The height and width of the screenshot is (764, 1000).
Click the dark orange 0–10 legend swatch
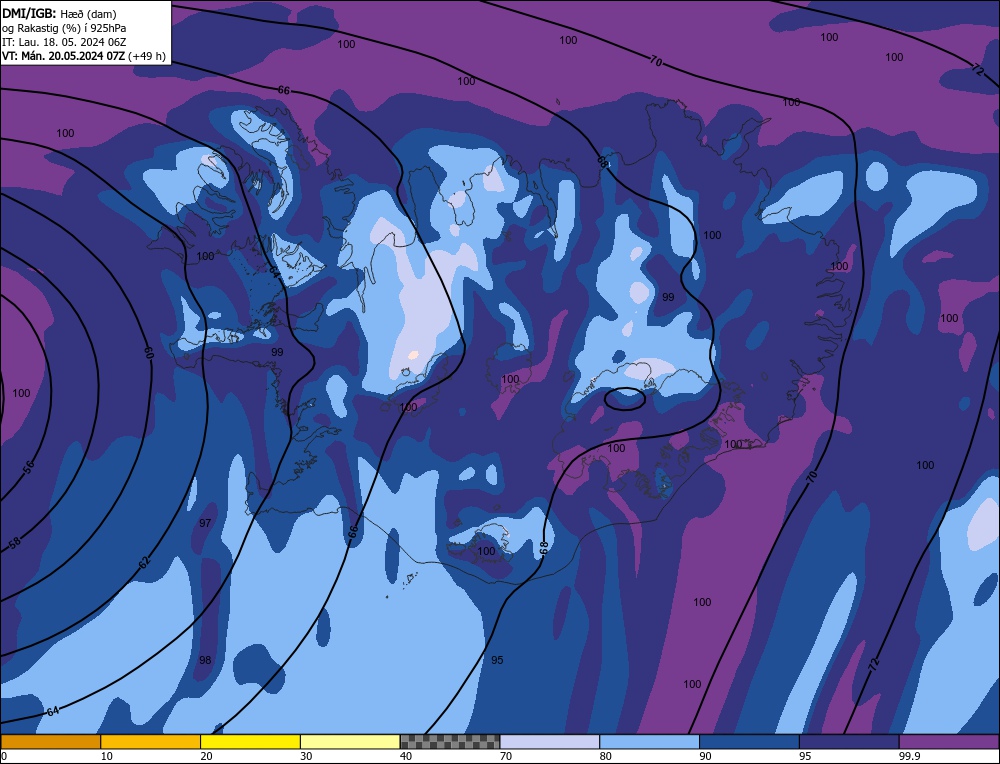pyautogui.click(x=50, y=741)
